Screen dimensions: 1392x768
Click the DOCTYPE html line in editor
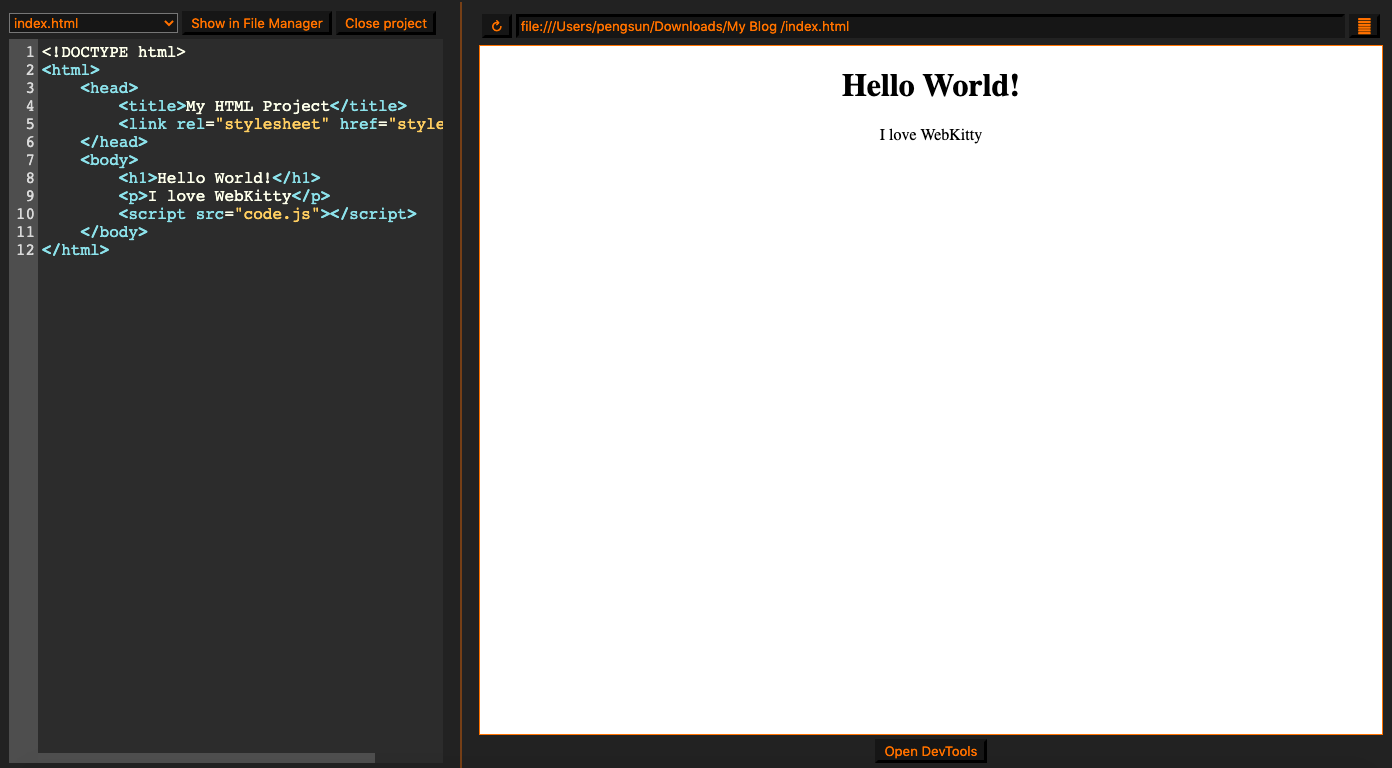114,52
